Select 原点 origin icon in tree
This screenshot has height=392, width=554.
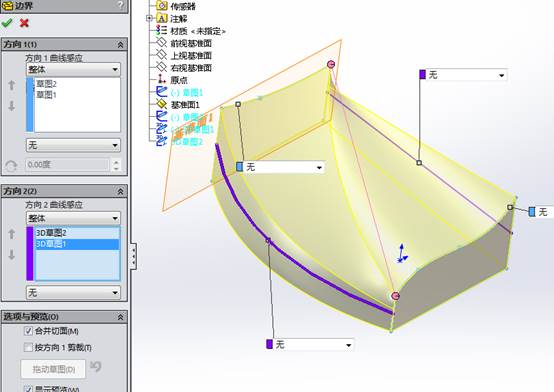coord(161,79)
